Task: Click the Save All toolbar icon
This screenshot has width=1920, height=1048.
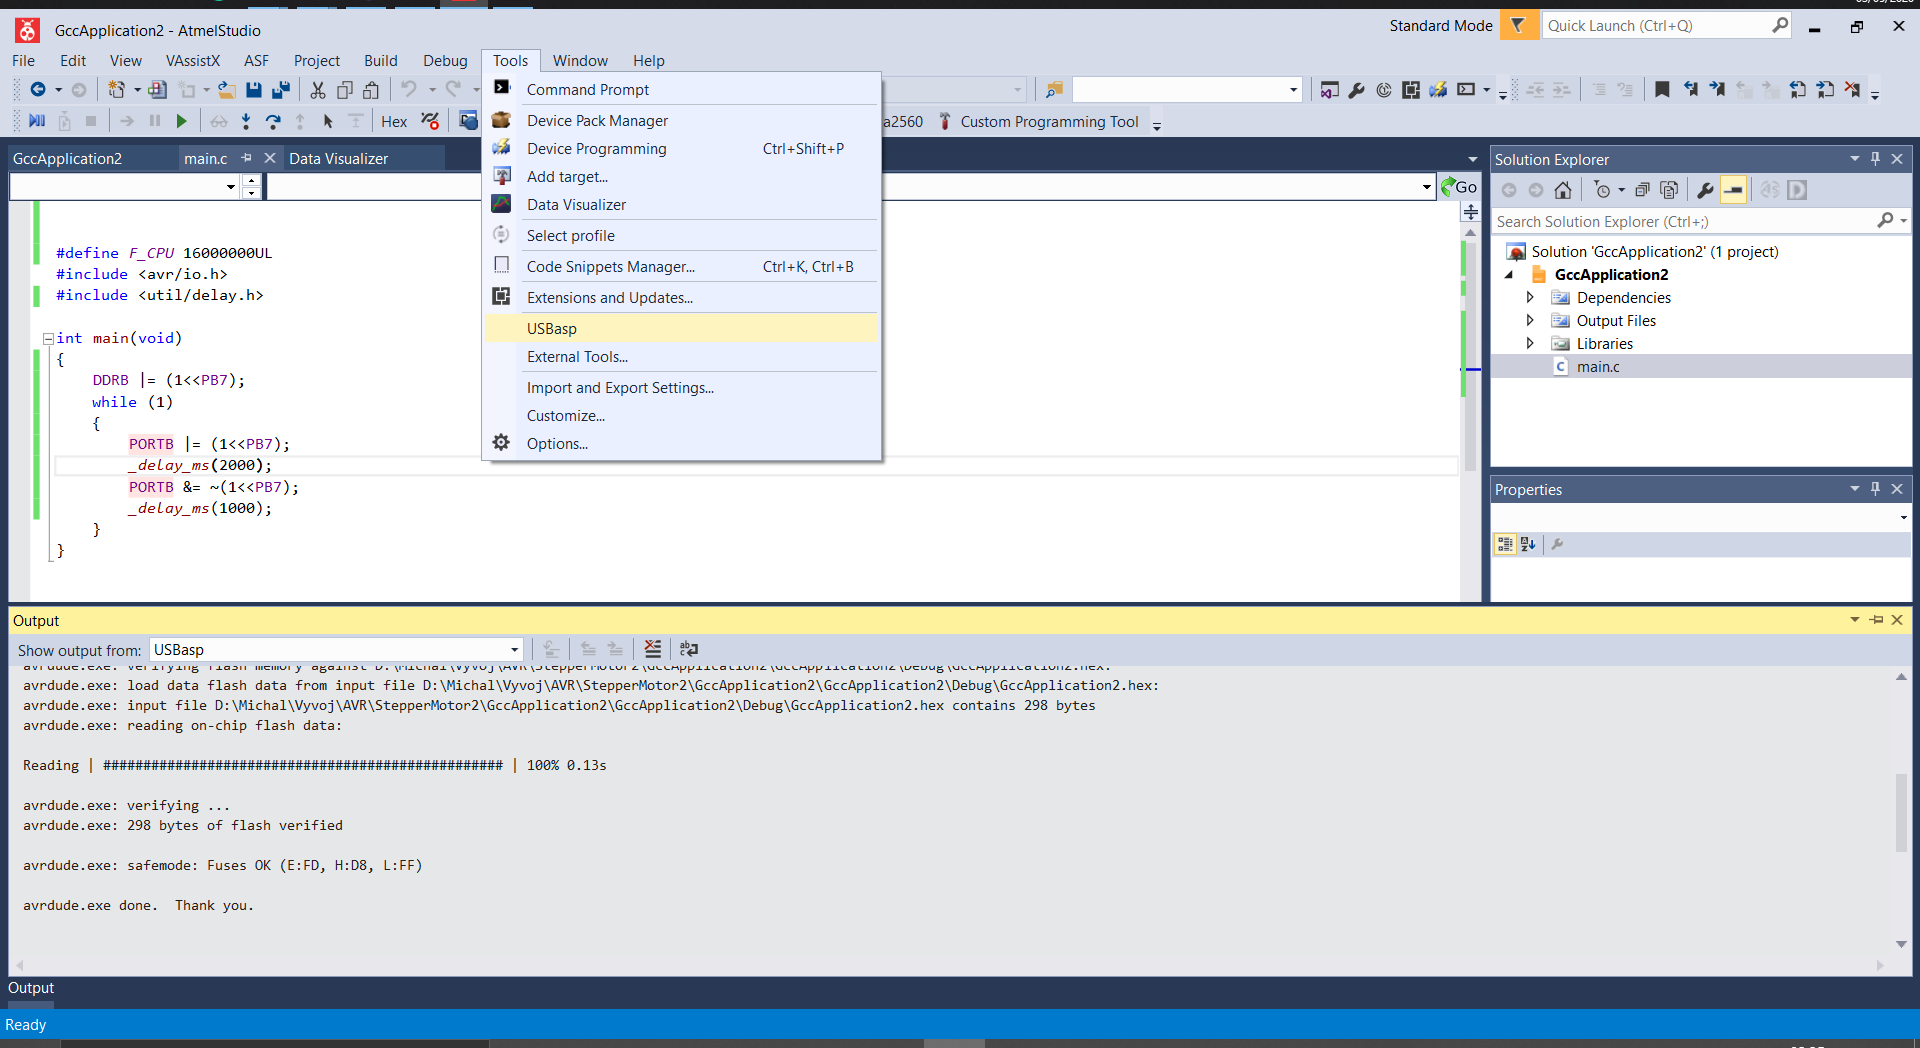Action: (281, 90)
